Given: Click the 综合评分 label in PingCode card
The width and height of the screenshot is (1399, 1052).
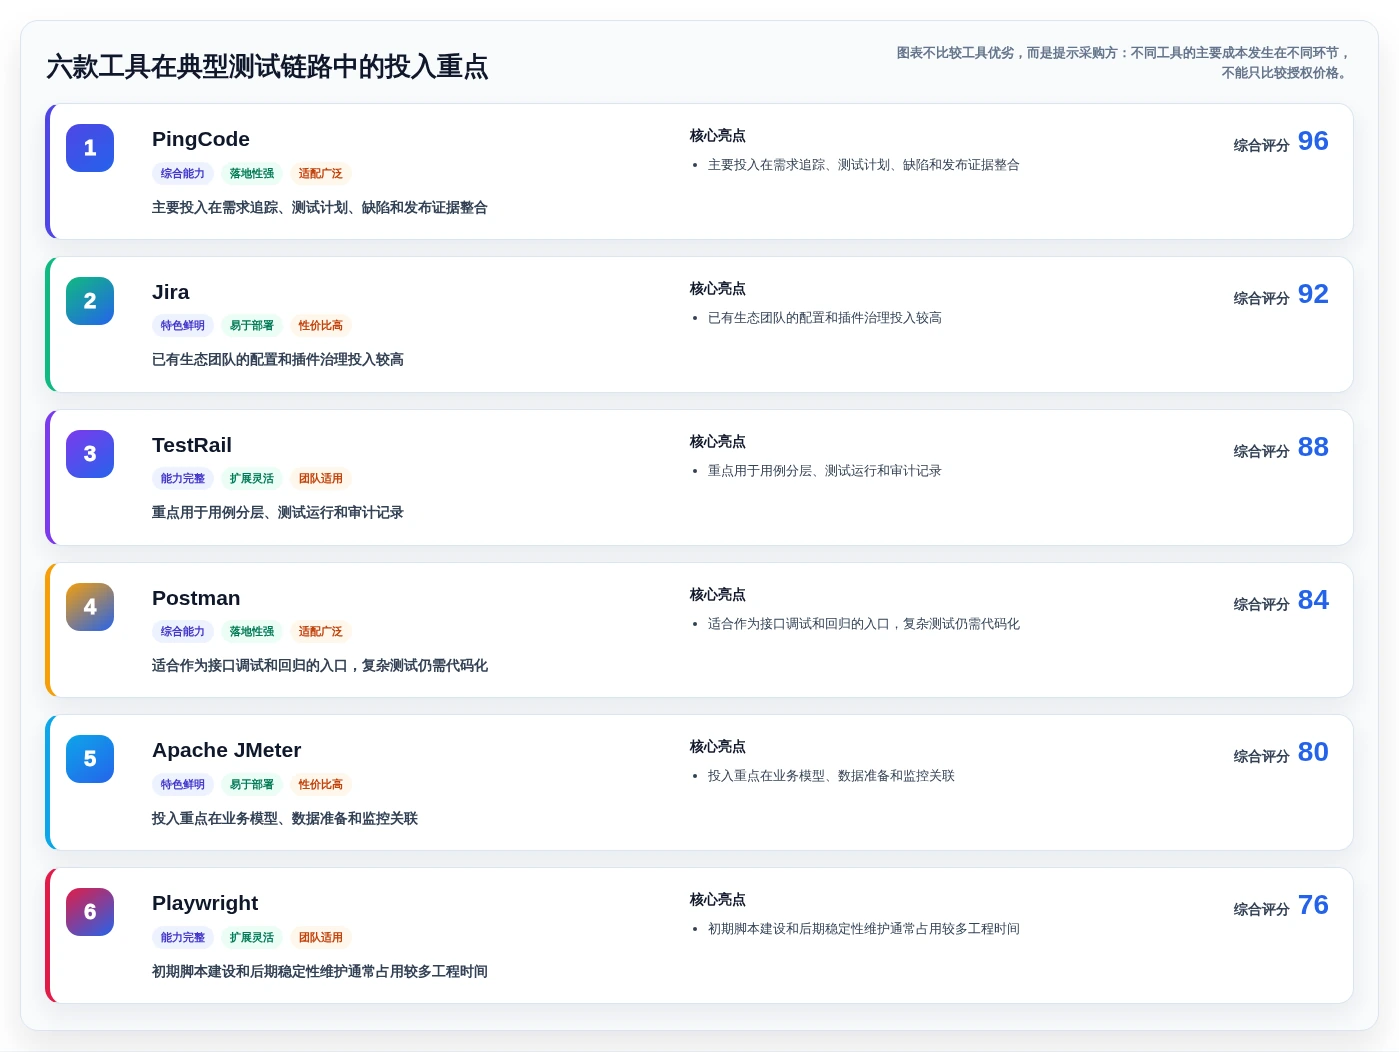Looking at the screenshot, I should pyautogui.click(x=1261, y=146).
